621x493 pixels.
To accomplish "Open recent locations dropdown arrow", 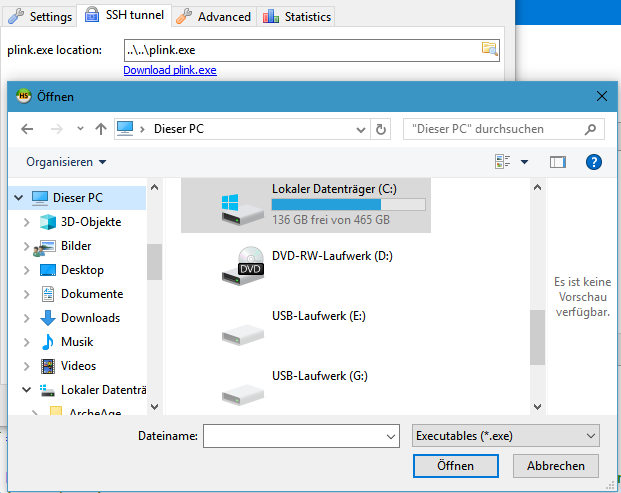I will pyautogui.click(x=80, y=129).
